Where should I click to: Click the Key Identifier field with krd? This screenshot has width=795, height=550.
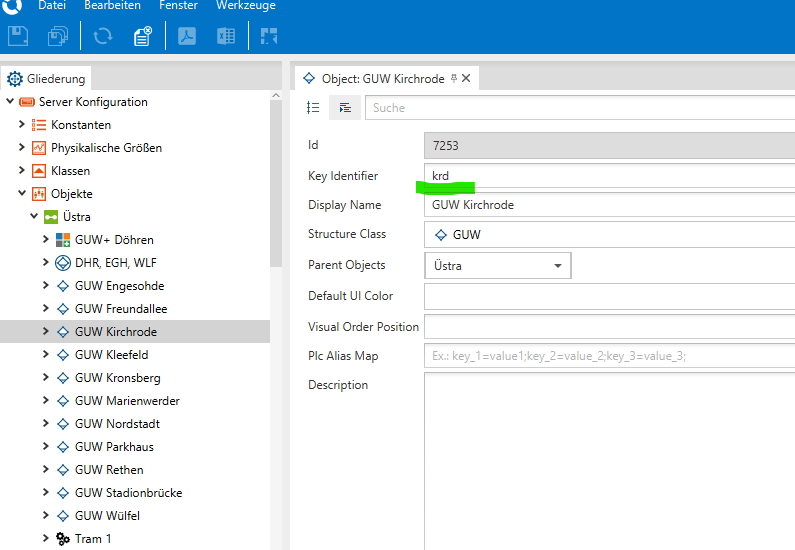609,176
